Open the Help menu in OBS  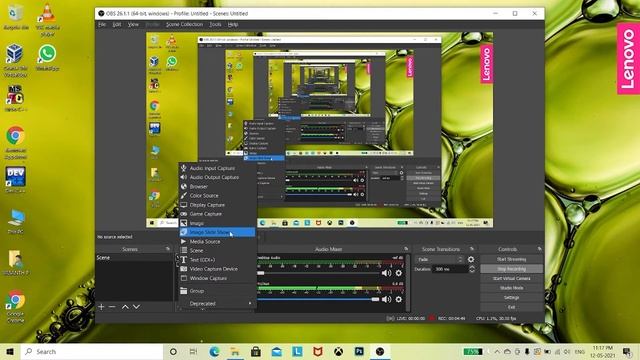click(x=233, y=24)
